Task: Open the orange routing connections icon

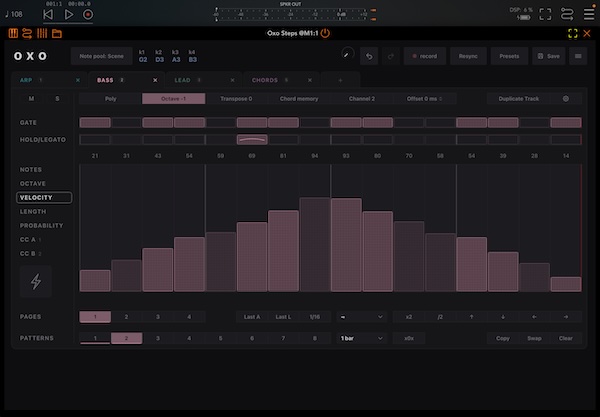Action: (27, 33)
